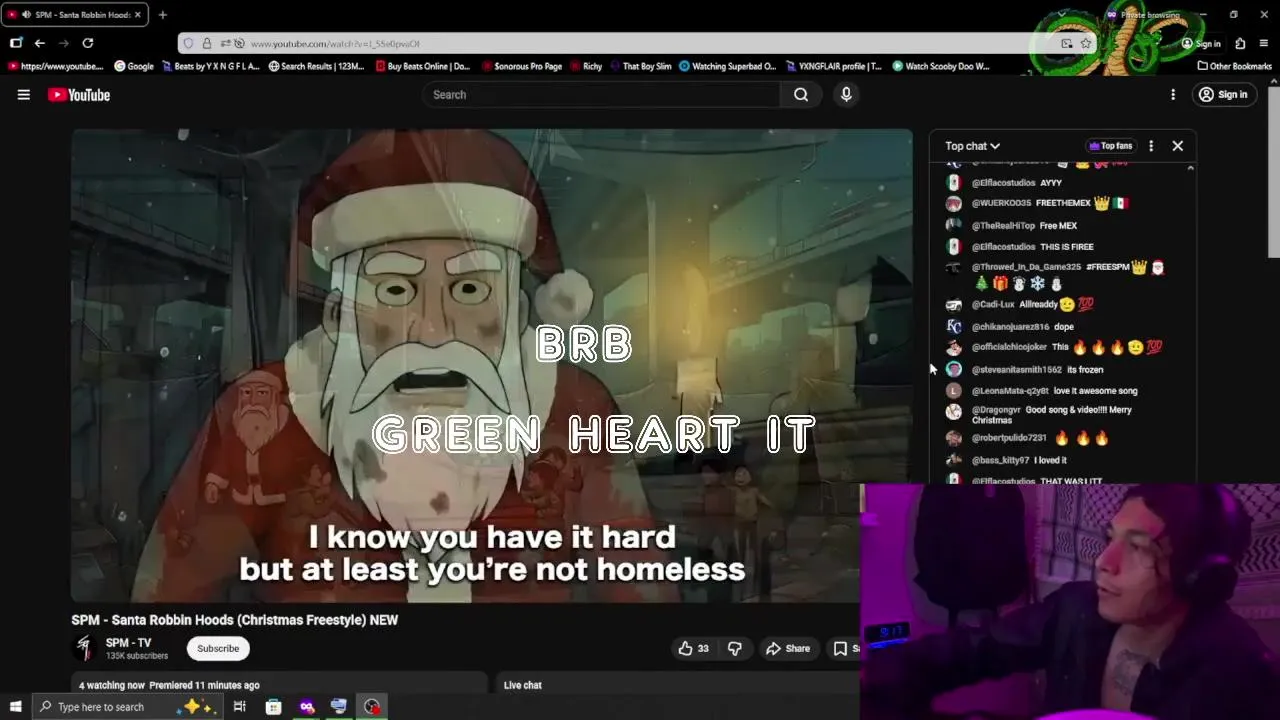Share the video
Image resolution: width=1280 pixels, height=720 pixels.
pos(788,648)
